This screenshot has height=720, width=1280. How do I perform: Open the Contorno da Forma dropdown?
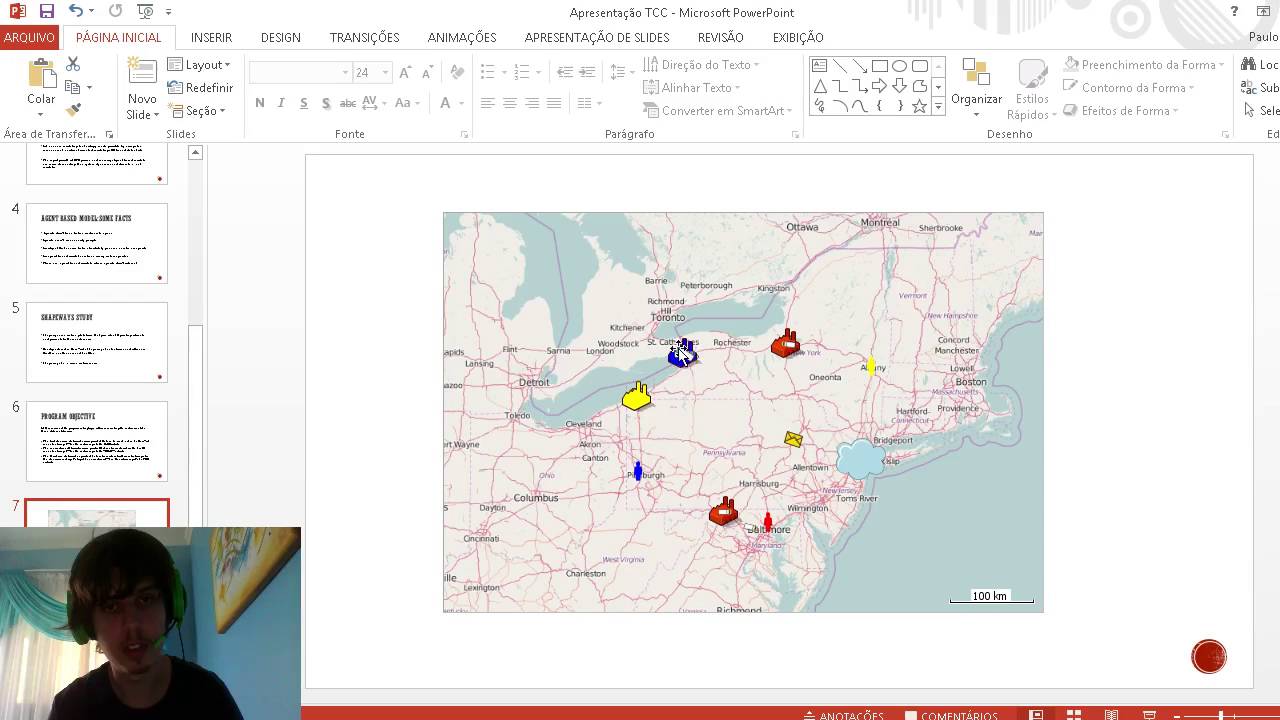click(x=1129, y=88)
